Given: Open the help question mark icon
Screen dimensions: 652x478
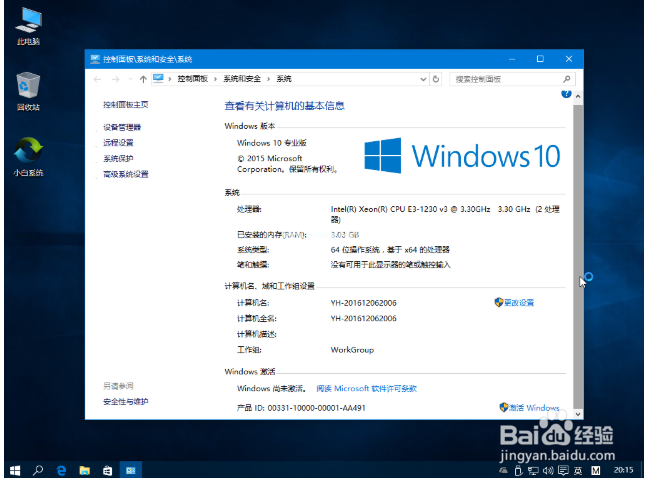Looking at the screenshot, I should coord(566,94).
